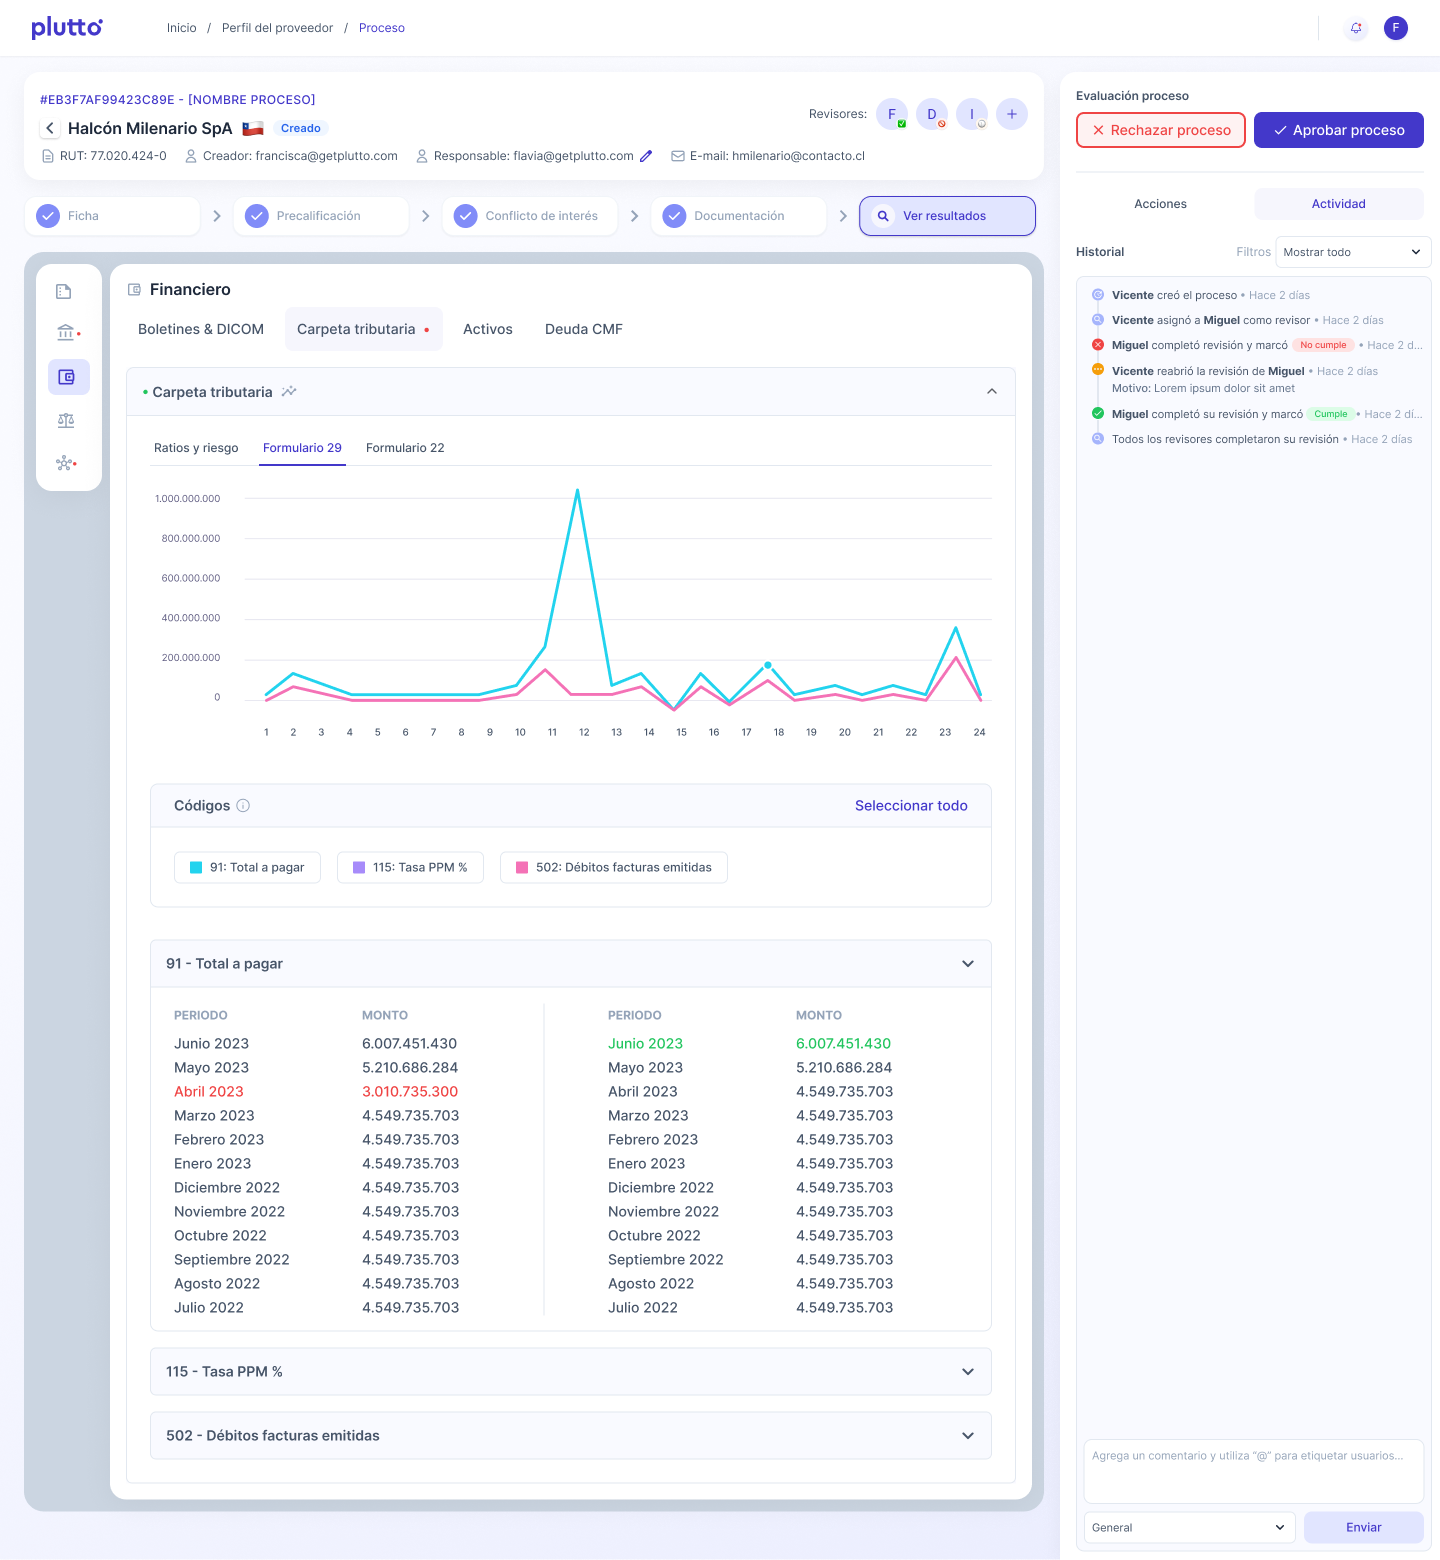Collapse the Carpeta tributaria panel
The width and height of the screenshot is (1440, 1560).
(991, 392)
